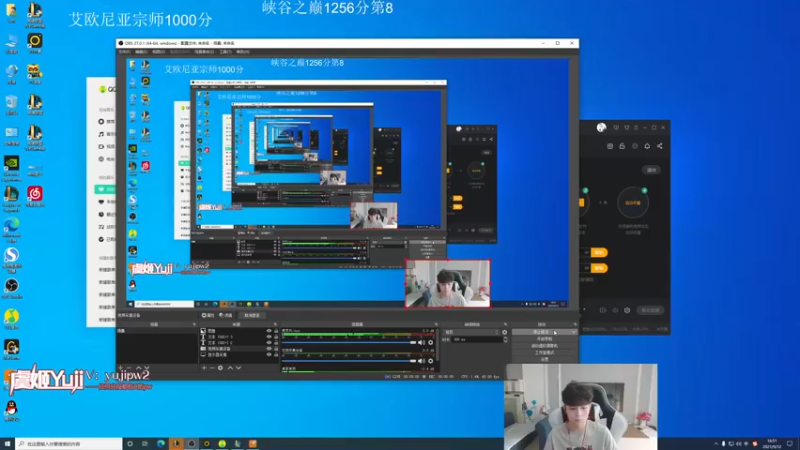This screenshot has height=450, width=800.
Task: Toggle lock on first text source
Action: coord(276,337)
